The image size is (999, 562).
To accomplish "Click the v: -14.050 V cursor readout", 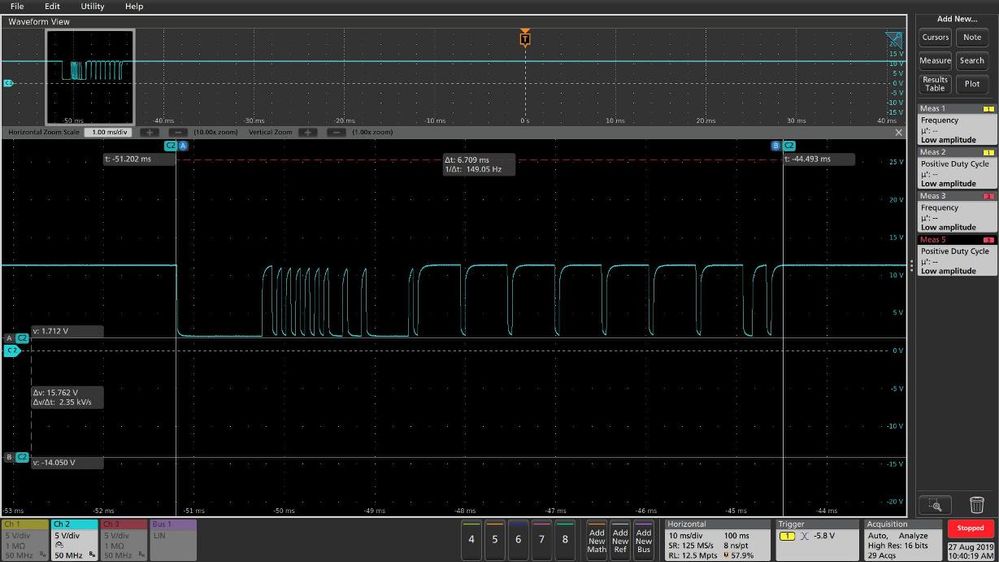I will [67, 463].
